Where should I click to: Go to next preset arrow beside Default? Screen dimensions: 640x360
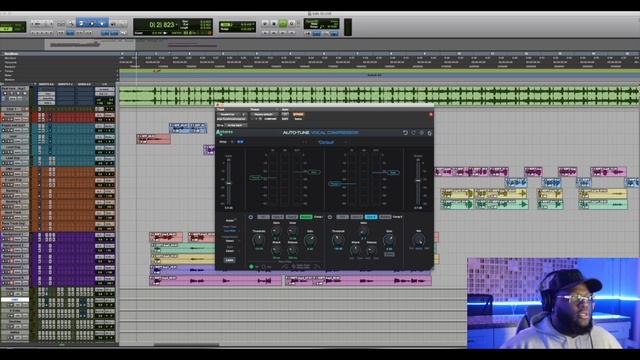pos(346,142)
